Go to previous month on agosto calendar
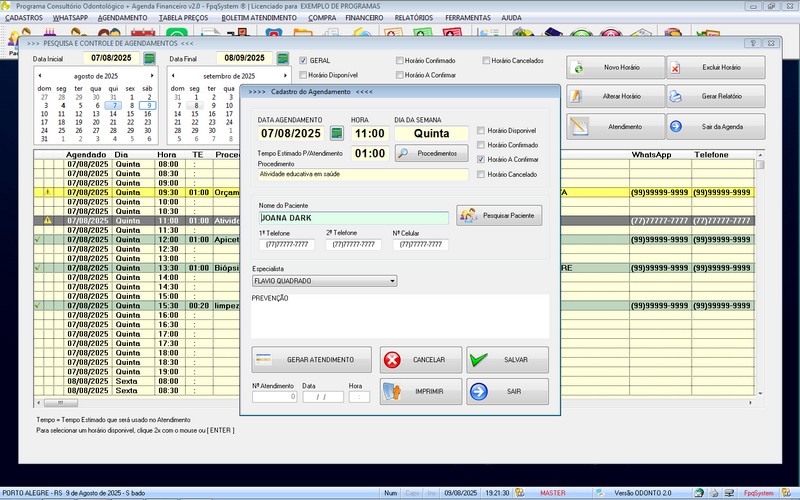Viewport: 800px width, 500px height. [x=39, y=76]
